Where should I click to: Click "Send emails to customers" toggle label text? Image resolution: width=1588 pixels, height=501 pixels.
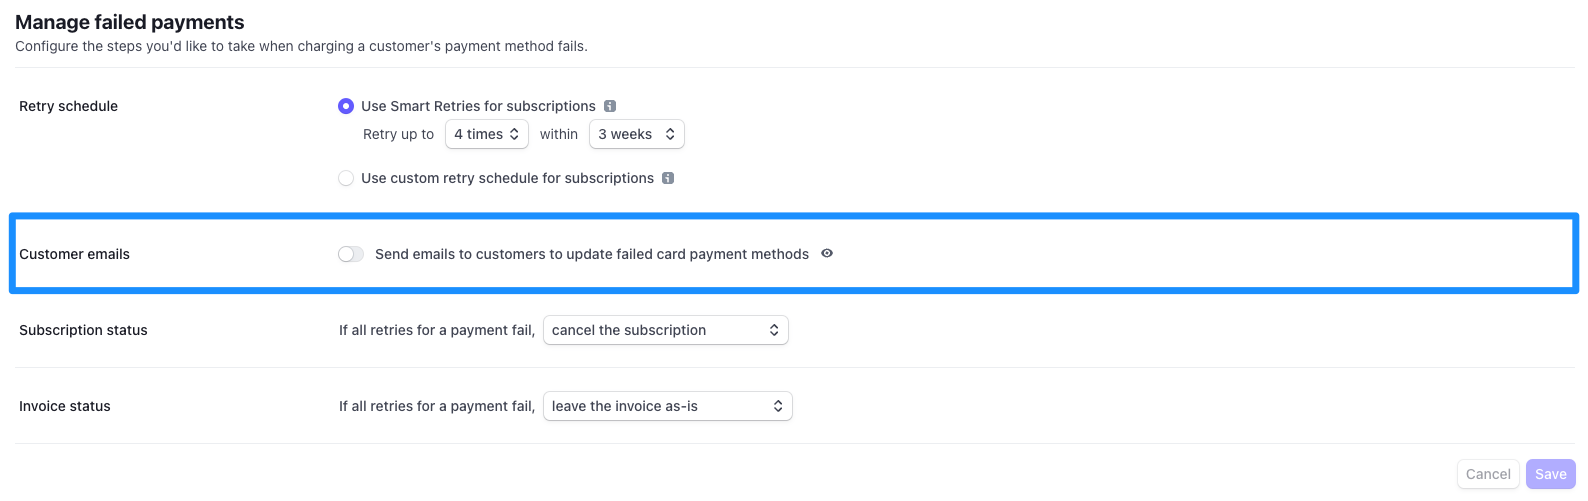tap(591, 254)
